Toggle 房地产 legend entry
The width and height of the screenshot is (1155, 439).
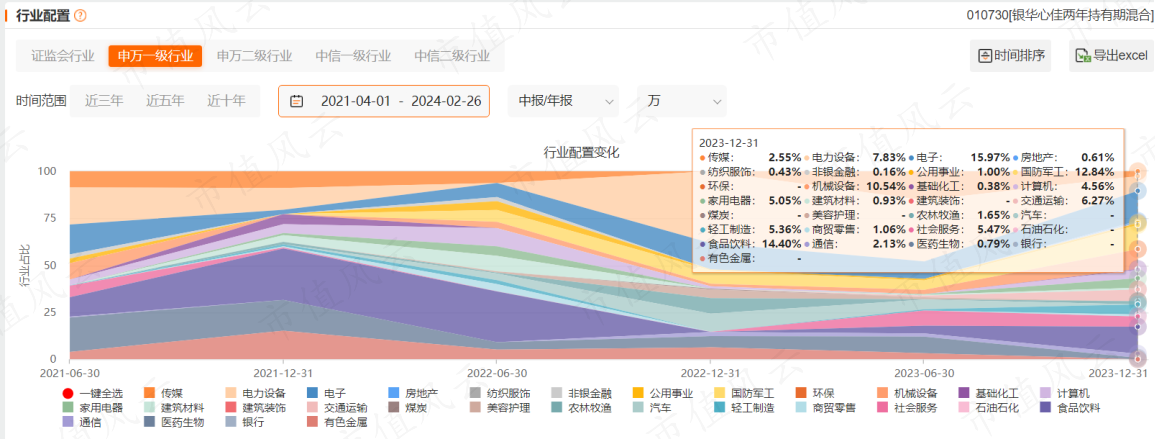(412, 393)
